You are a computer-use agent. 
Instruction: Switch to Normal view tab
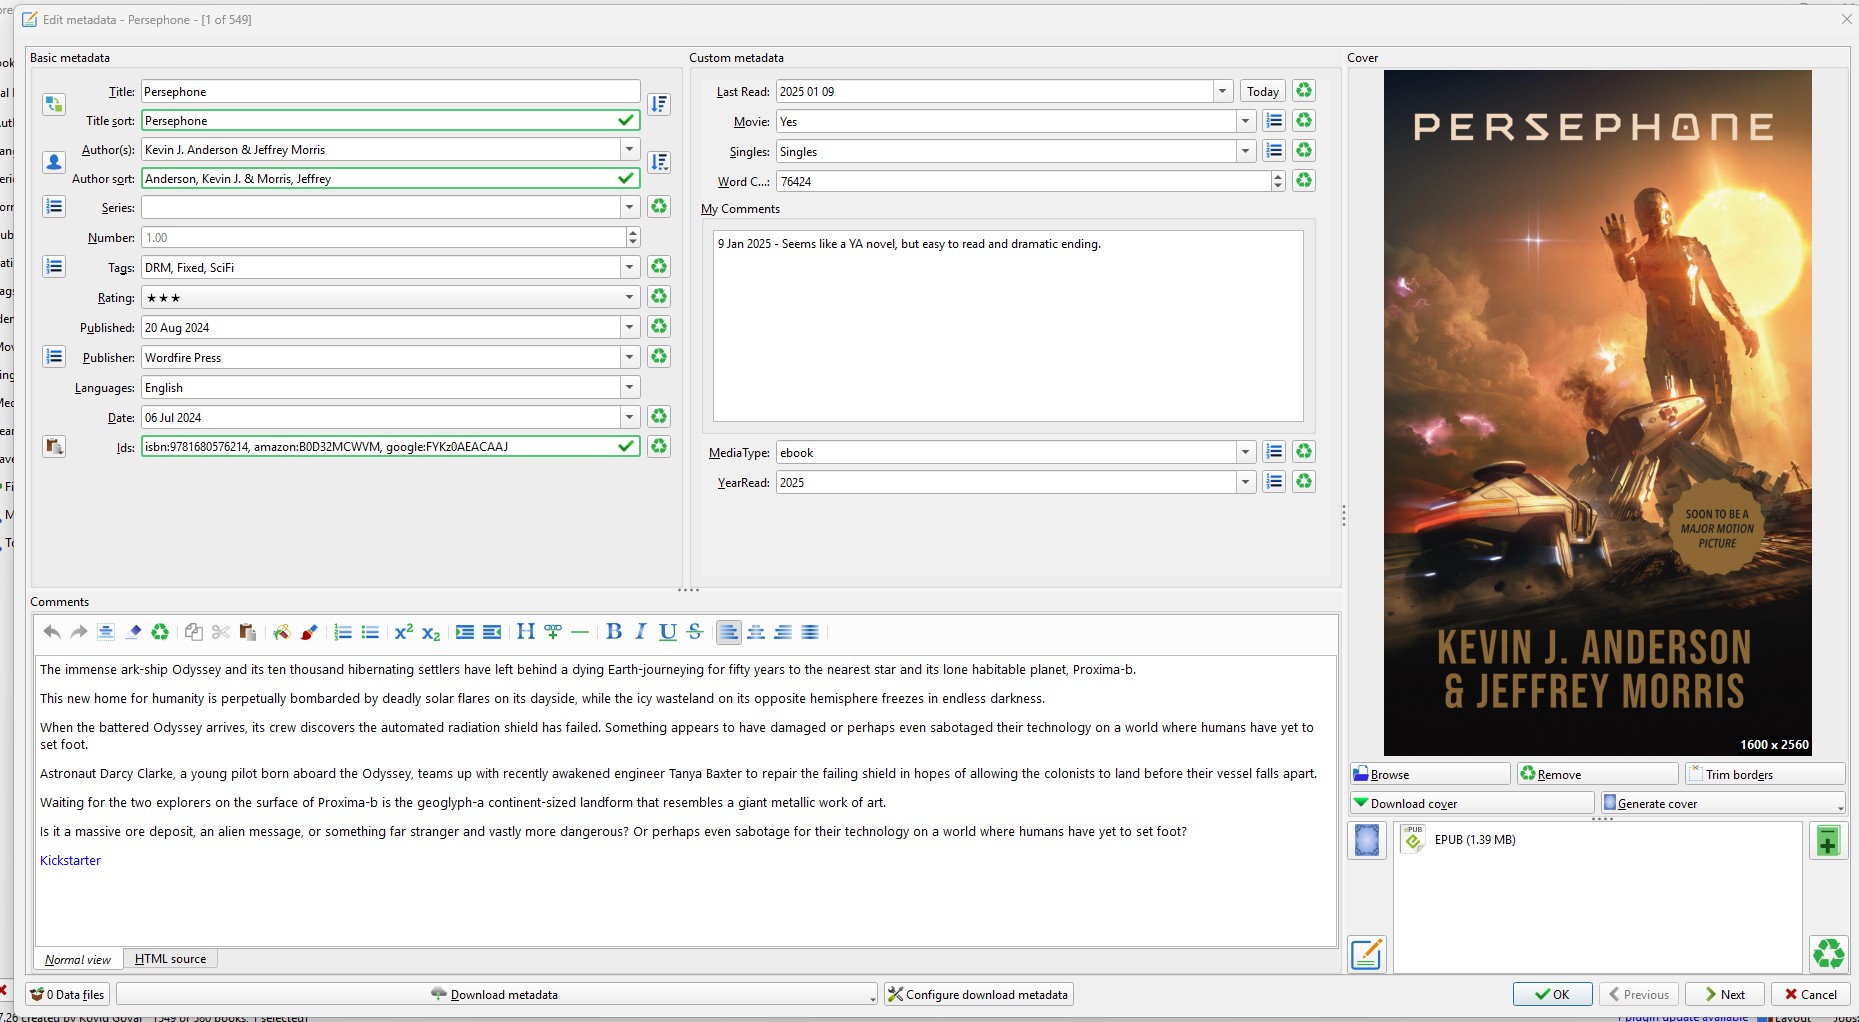(x=78, y=959)
